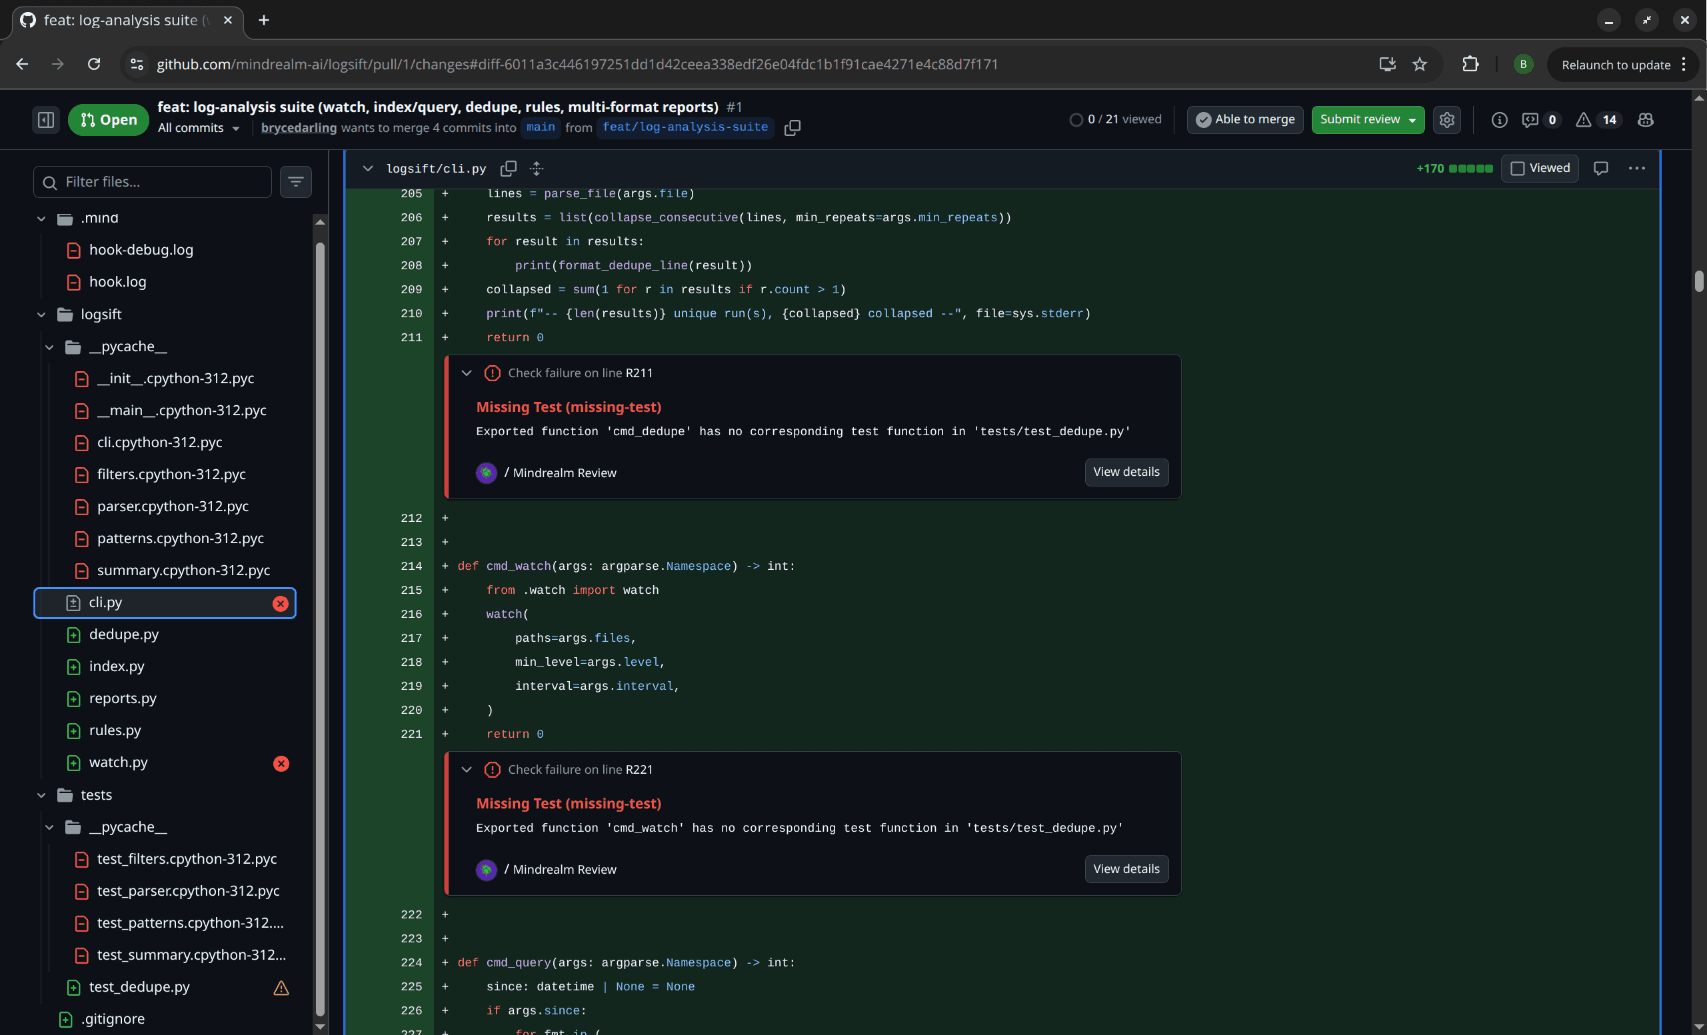Screen dimensions: 1707x1035
Task: Bookmark this page with the star
Action: pyautogui.click(x=1419, y=64)
